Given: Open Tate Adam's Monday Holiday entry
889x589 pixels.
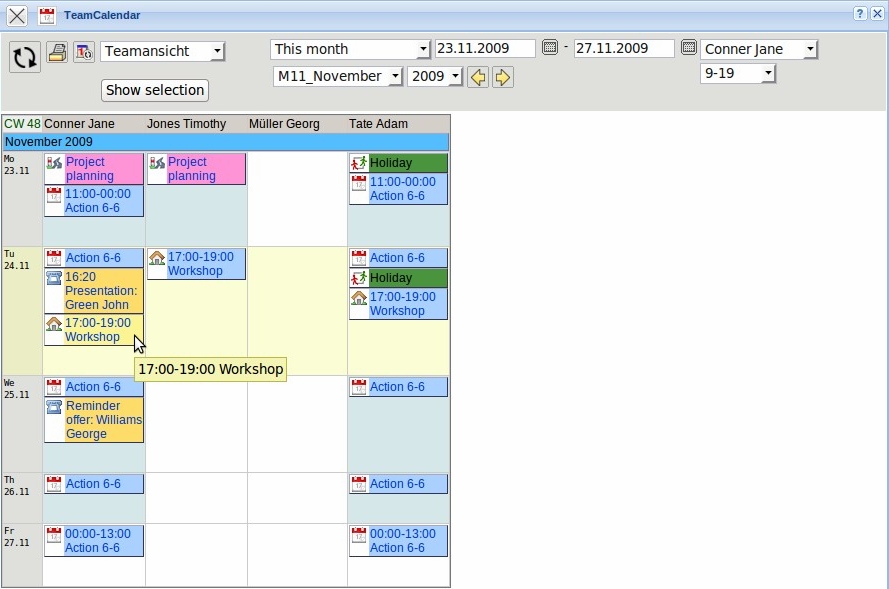Looking at the screenshot, I should click(x=399, y=163).
